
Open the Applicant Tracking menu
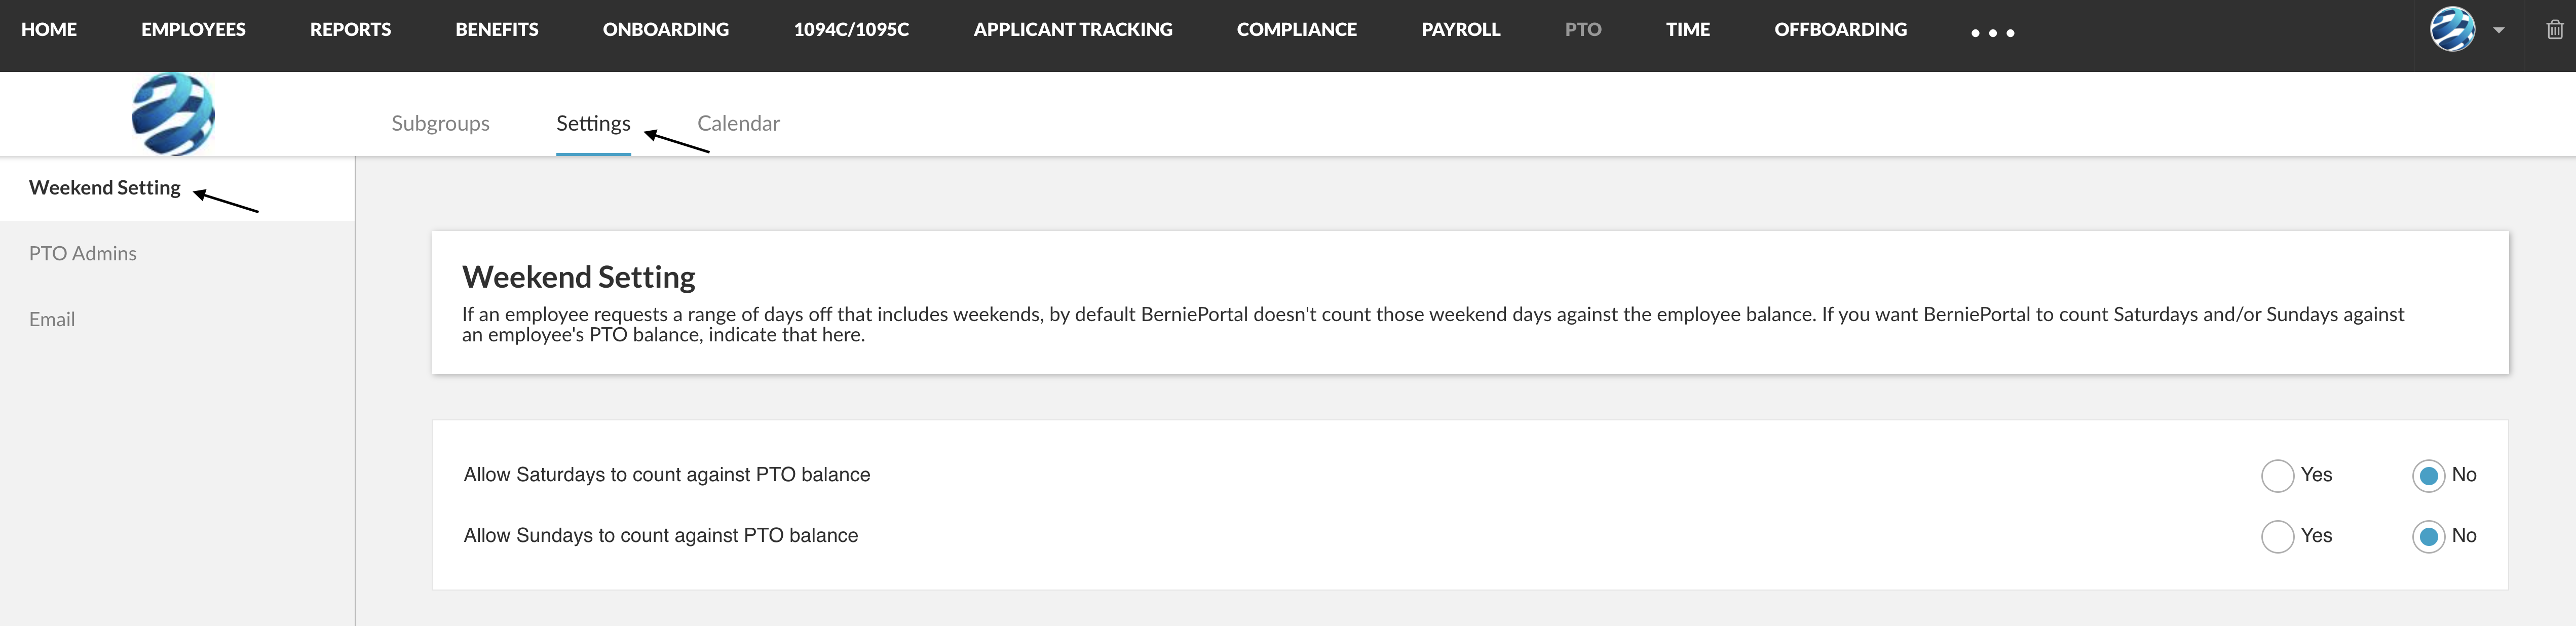1072,30
